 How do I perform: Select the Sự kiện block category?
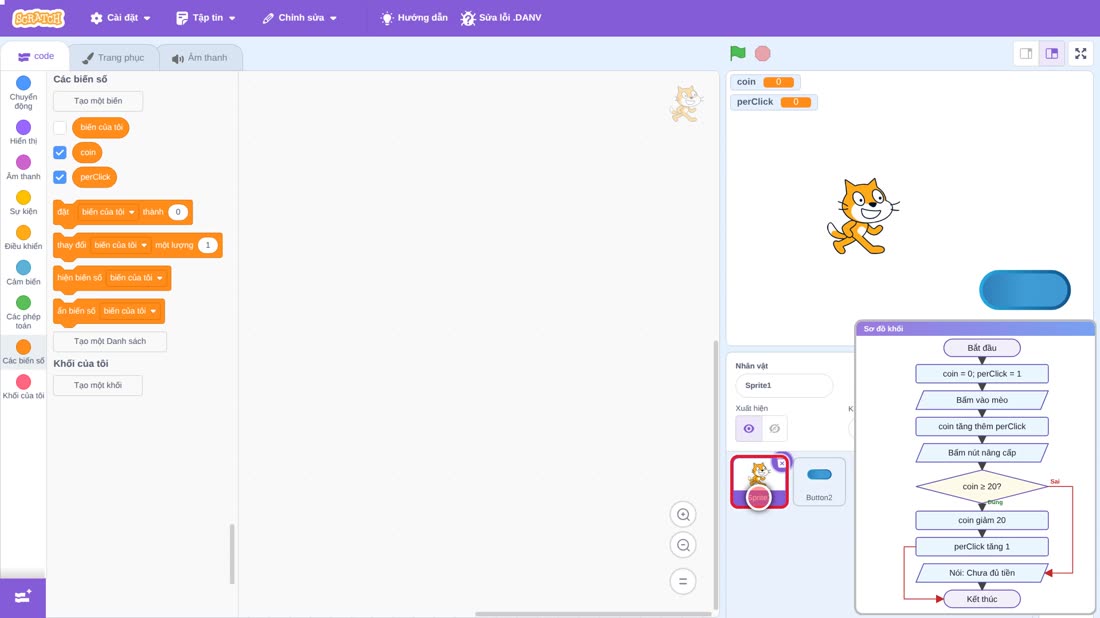(x=23, y=203)
